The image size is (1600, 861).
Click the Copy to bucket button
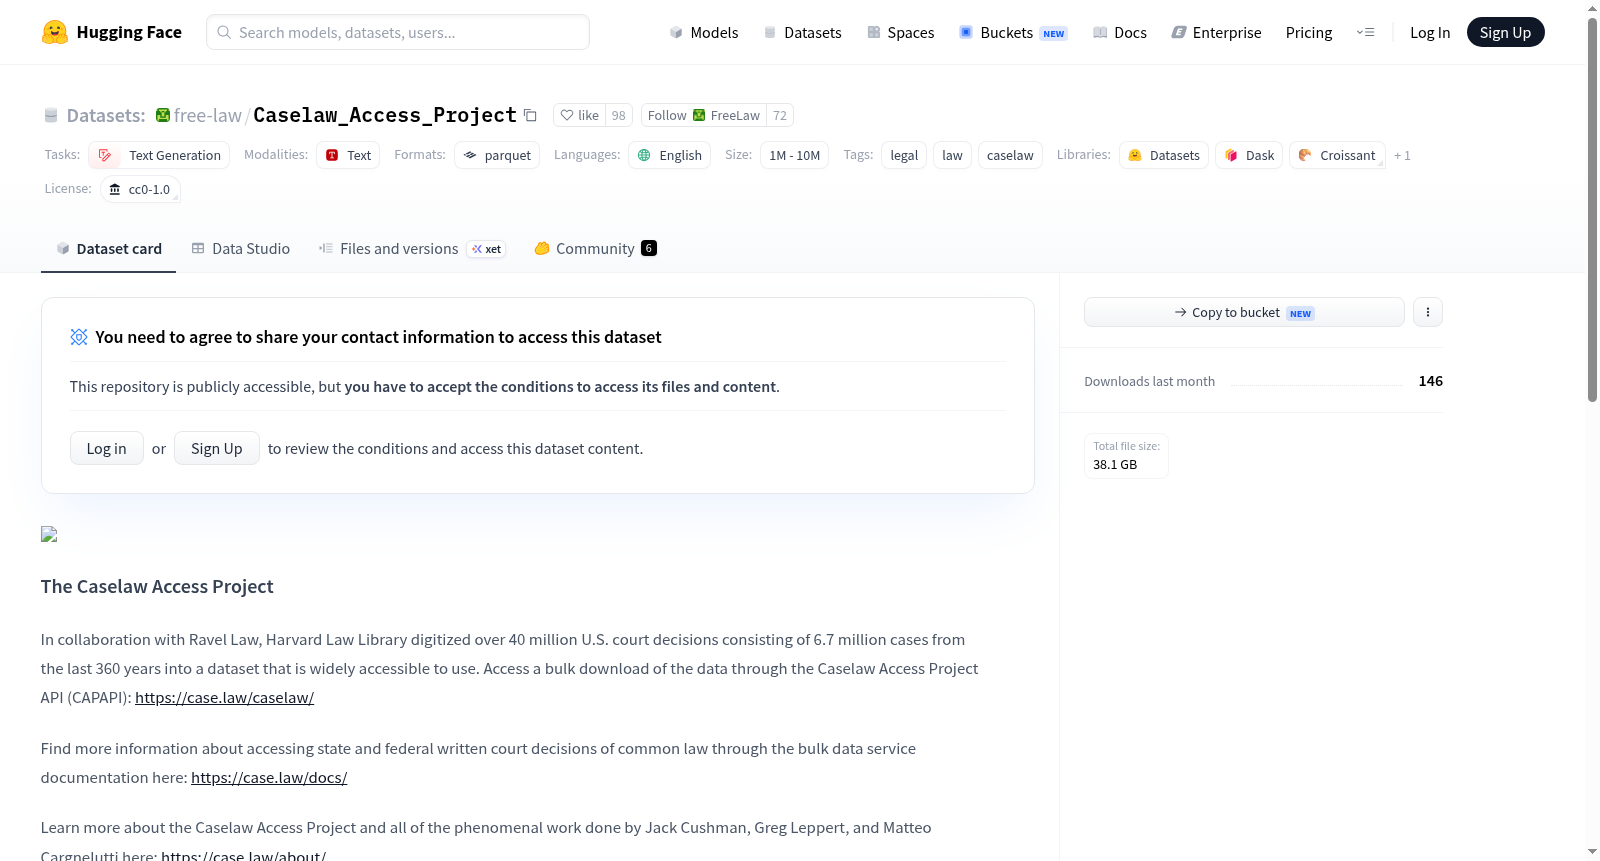pyautogui.click(x=1244, y=312)
